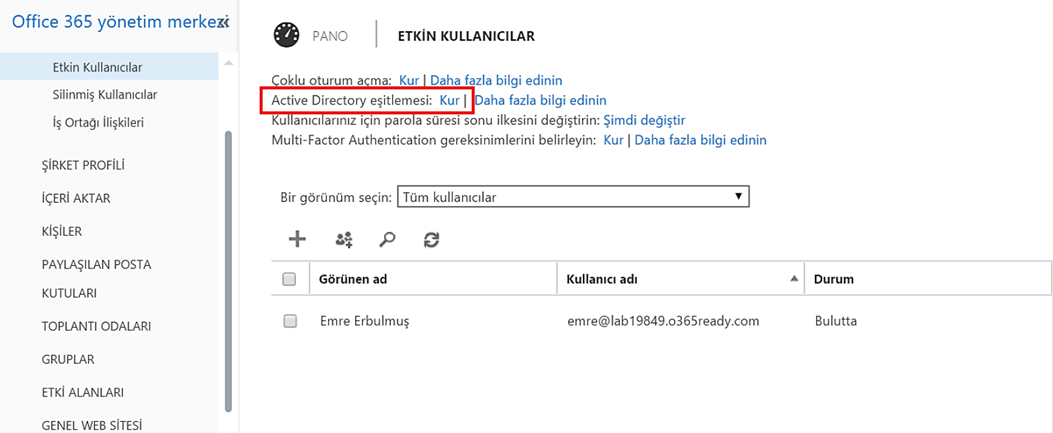Click the Bulutta status cell
Screen dimensions: 1053x433
pyautogui.click(x=835, y=322)
